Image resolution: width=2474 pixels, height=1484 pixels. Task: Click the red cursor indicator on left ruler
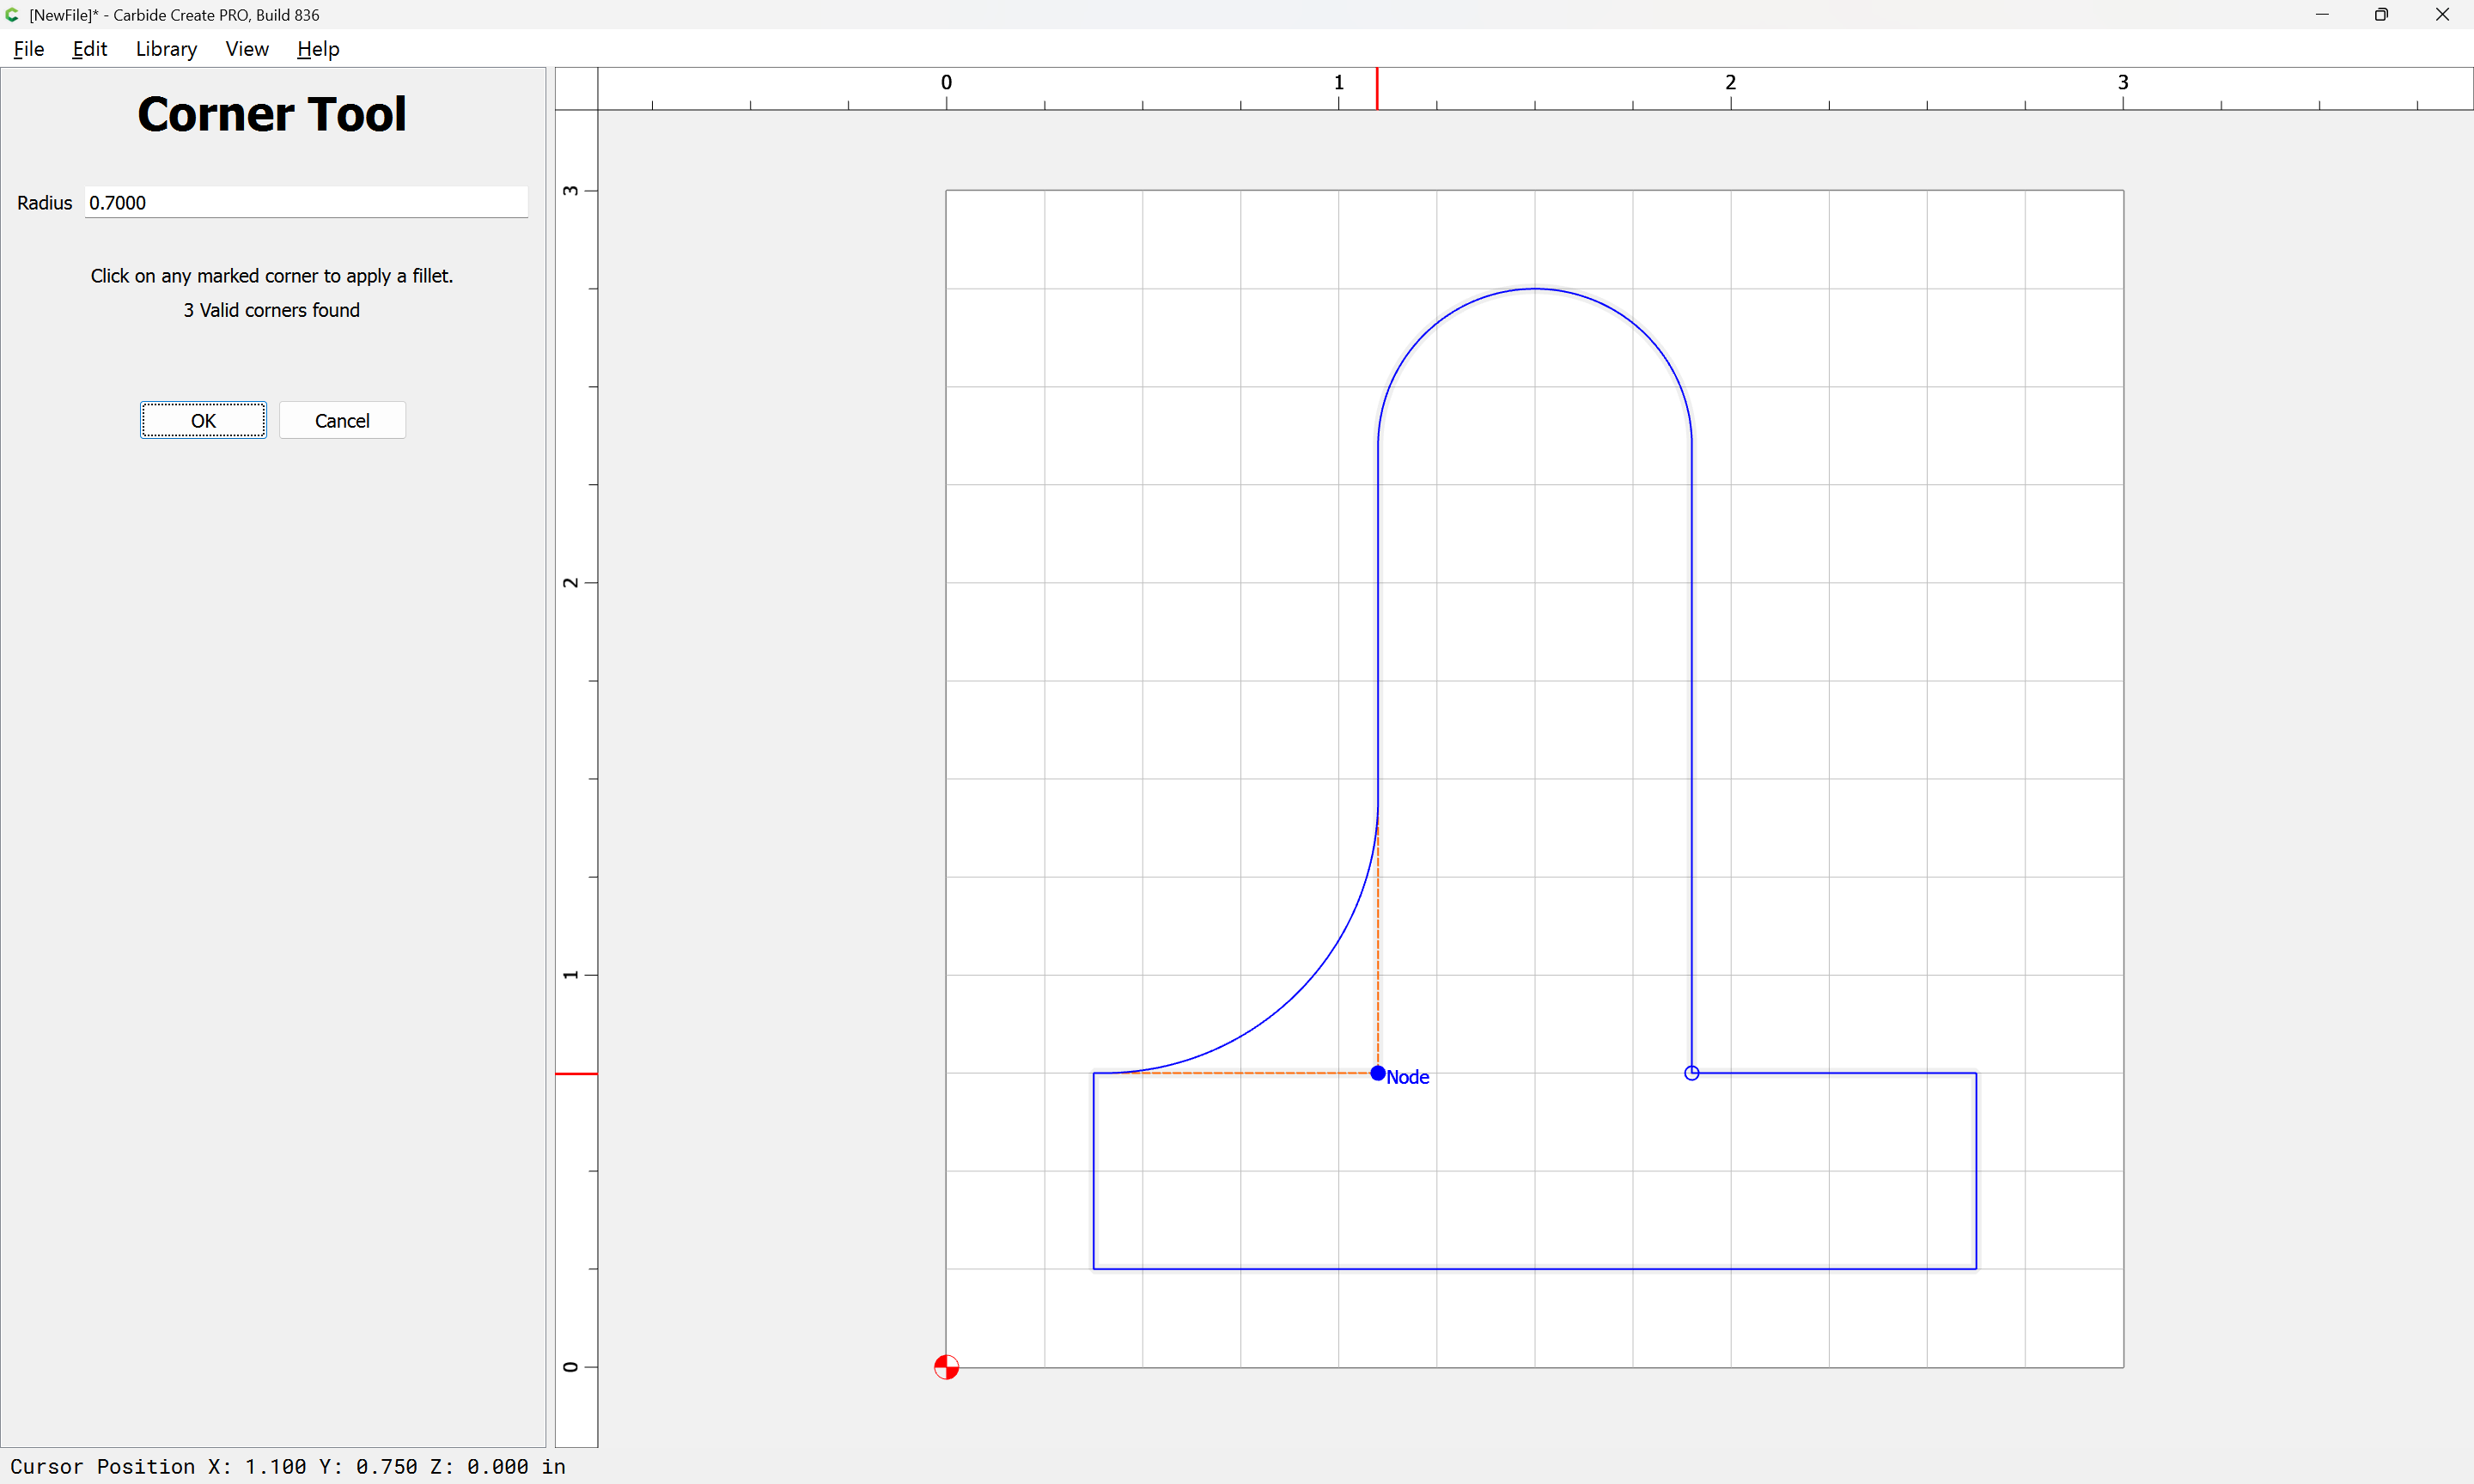[576, 1074]
